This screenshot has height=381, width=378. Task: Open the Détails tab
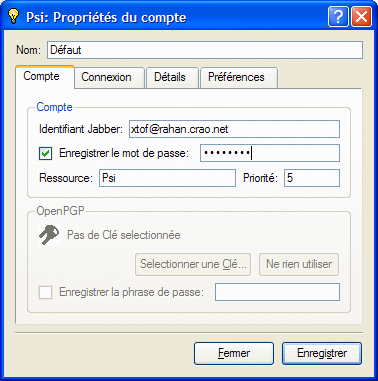[172, 77]
